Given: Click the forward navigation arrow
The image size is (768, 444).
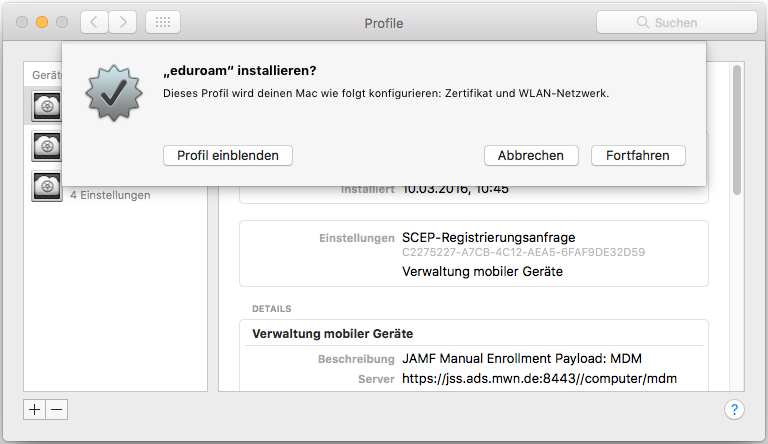Looking at the screenshot, I should pos(123,22).
